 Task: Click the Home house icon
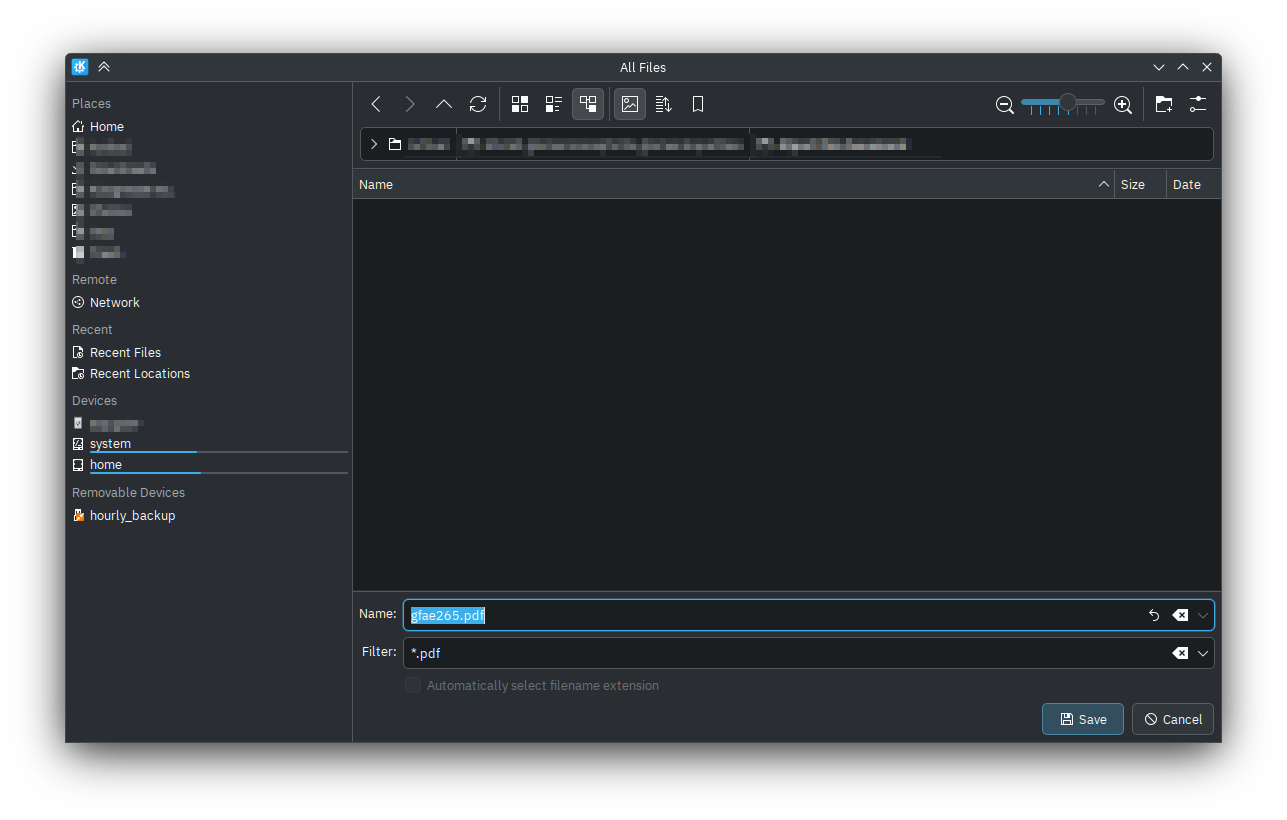pos(78,127)
